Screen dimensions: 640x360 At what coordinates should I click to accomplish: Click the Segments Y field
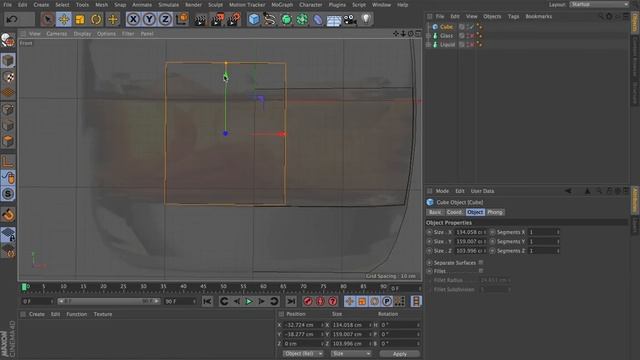click(x=544, y=242)
